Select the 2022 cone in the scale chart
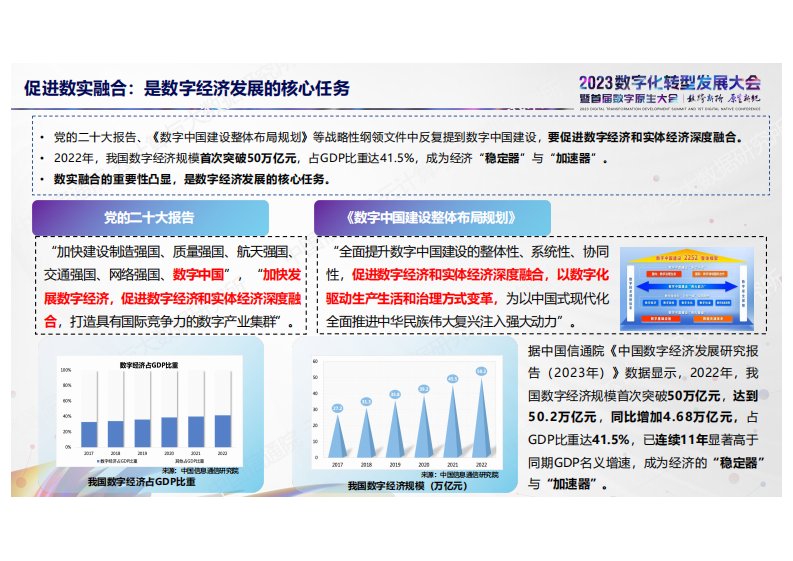 [481, 420]
